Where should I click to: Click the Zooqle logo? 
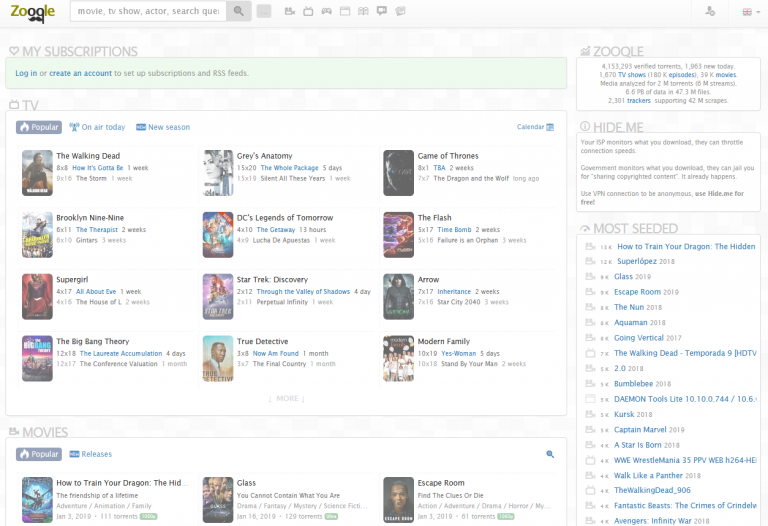33,12
